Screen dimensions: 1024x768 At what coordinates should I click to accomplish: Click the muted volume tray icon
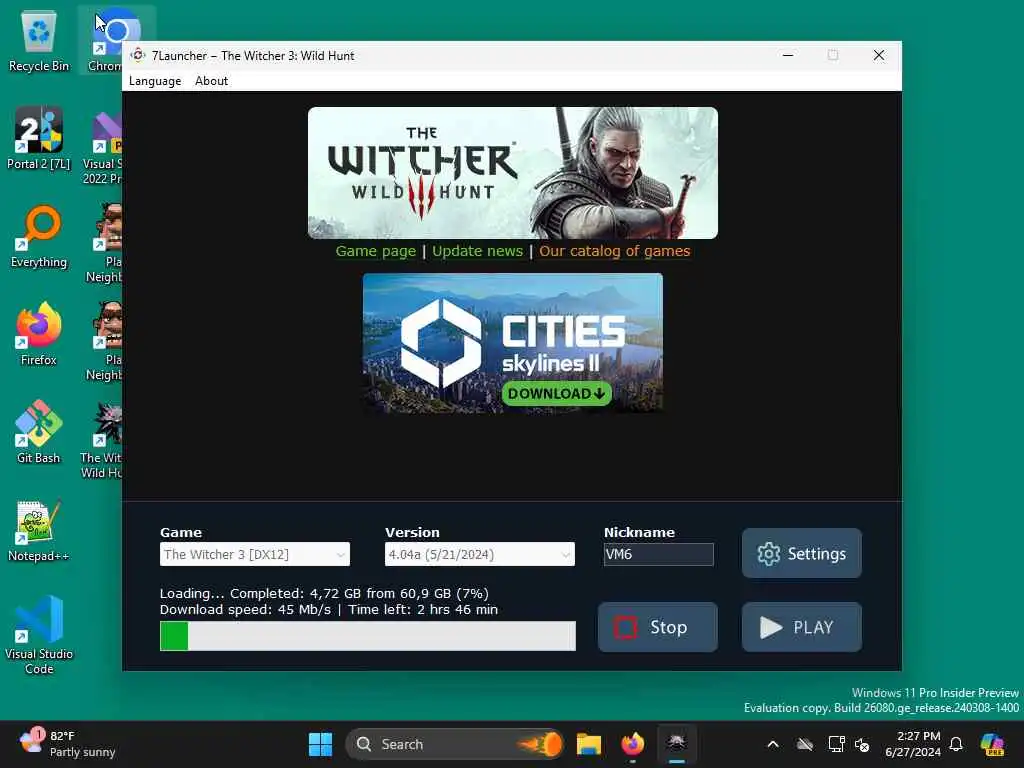862,744
